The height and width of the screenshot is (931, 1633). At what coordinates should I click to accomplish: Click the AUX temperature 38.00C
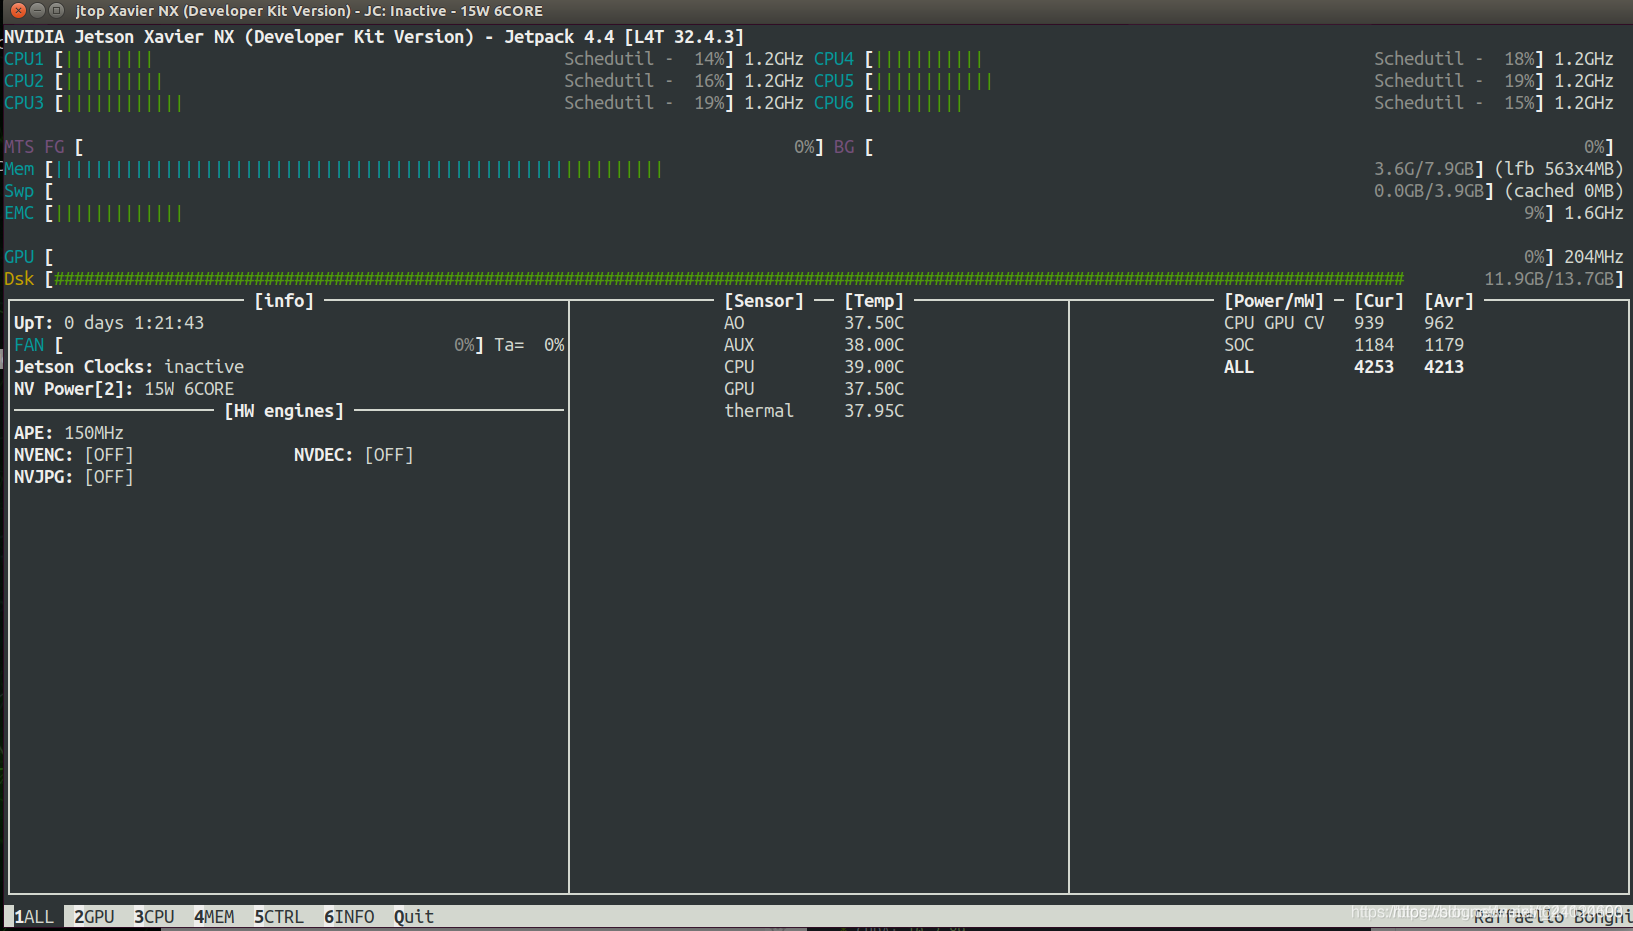coord(874,345)
